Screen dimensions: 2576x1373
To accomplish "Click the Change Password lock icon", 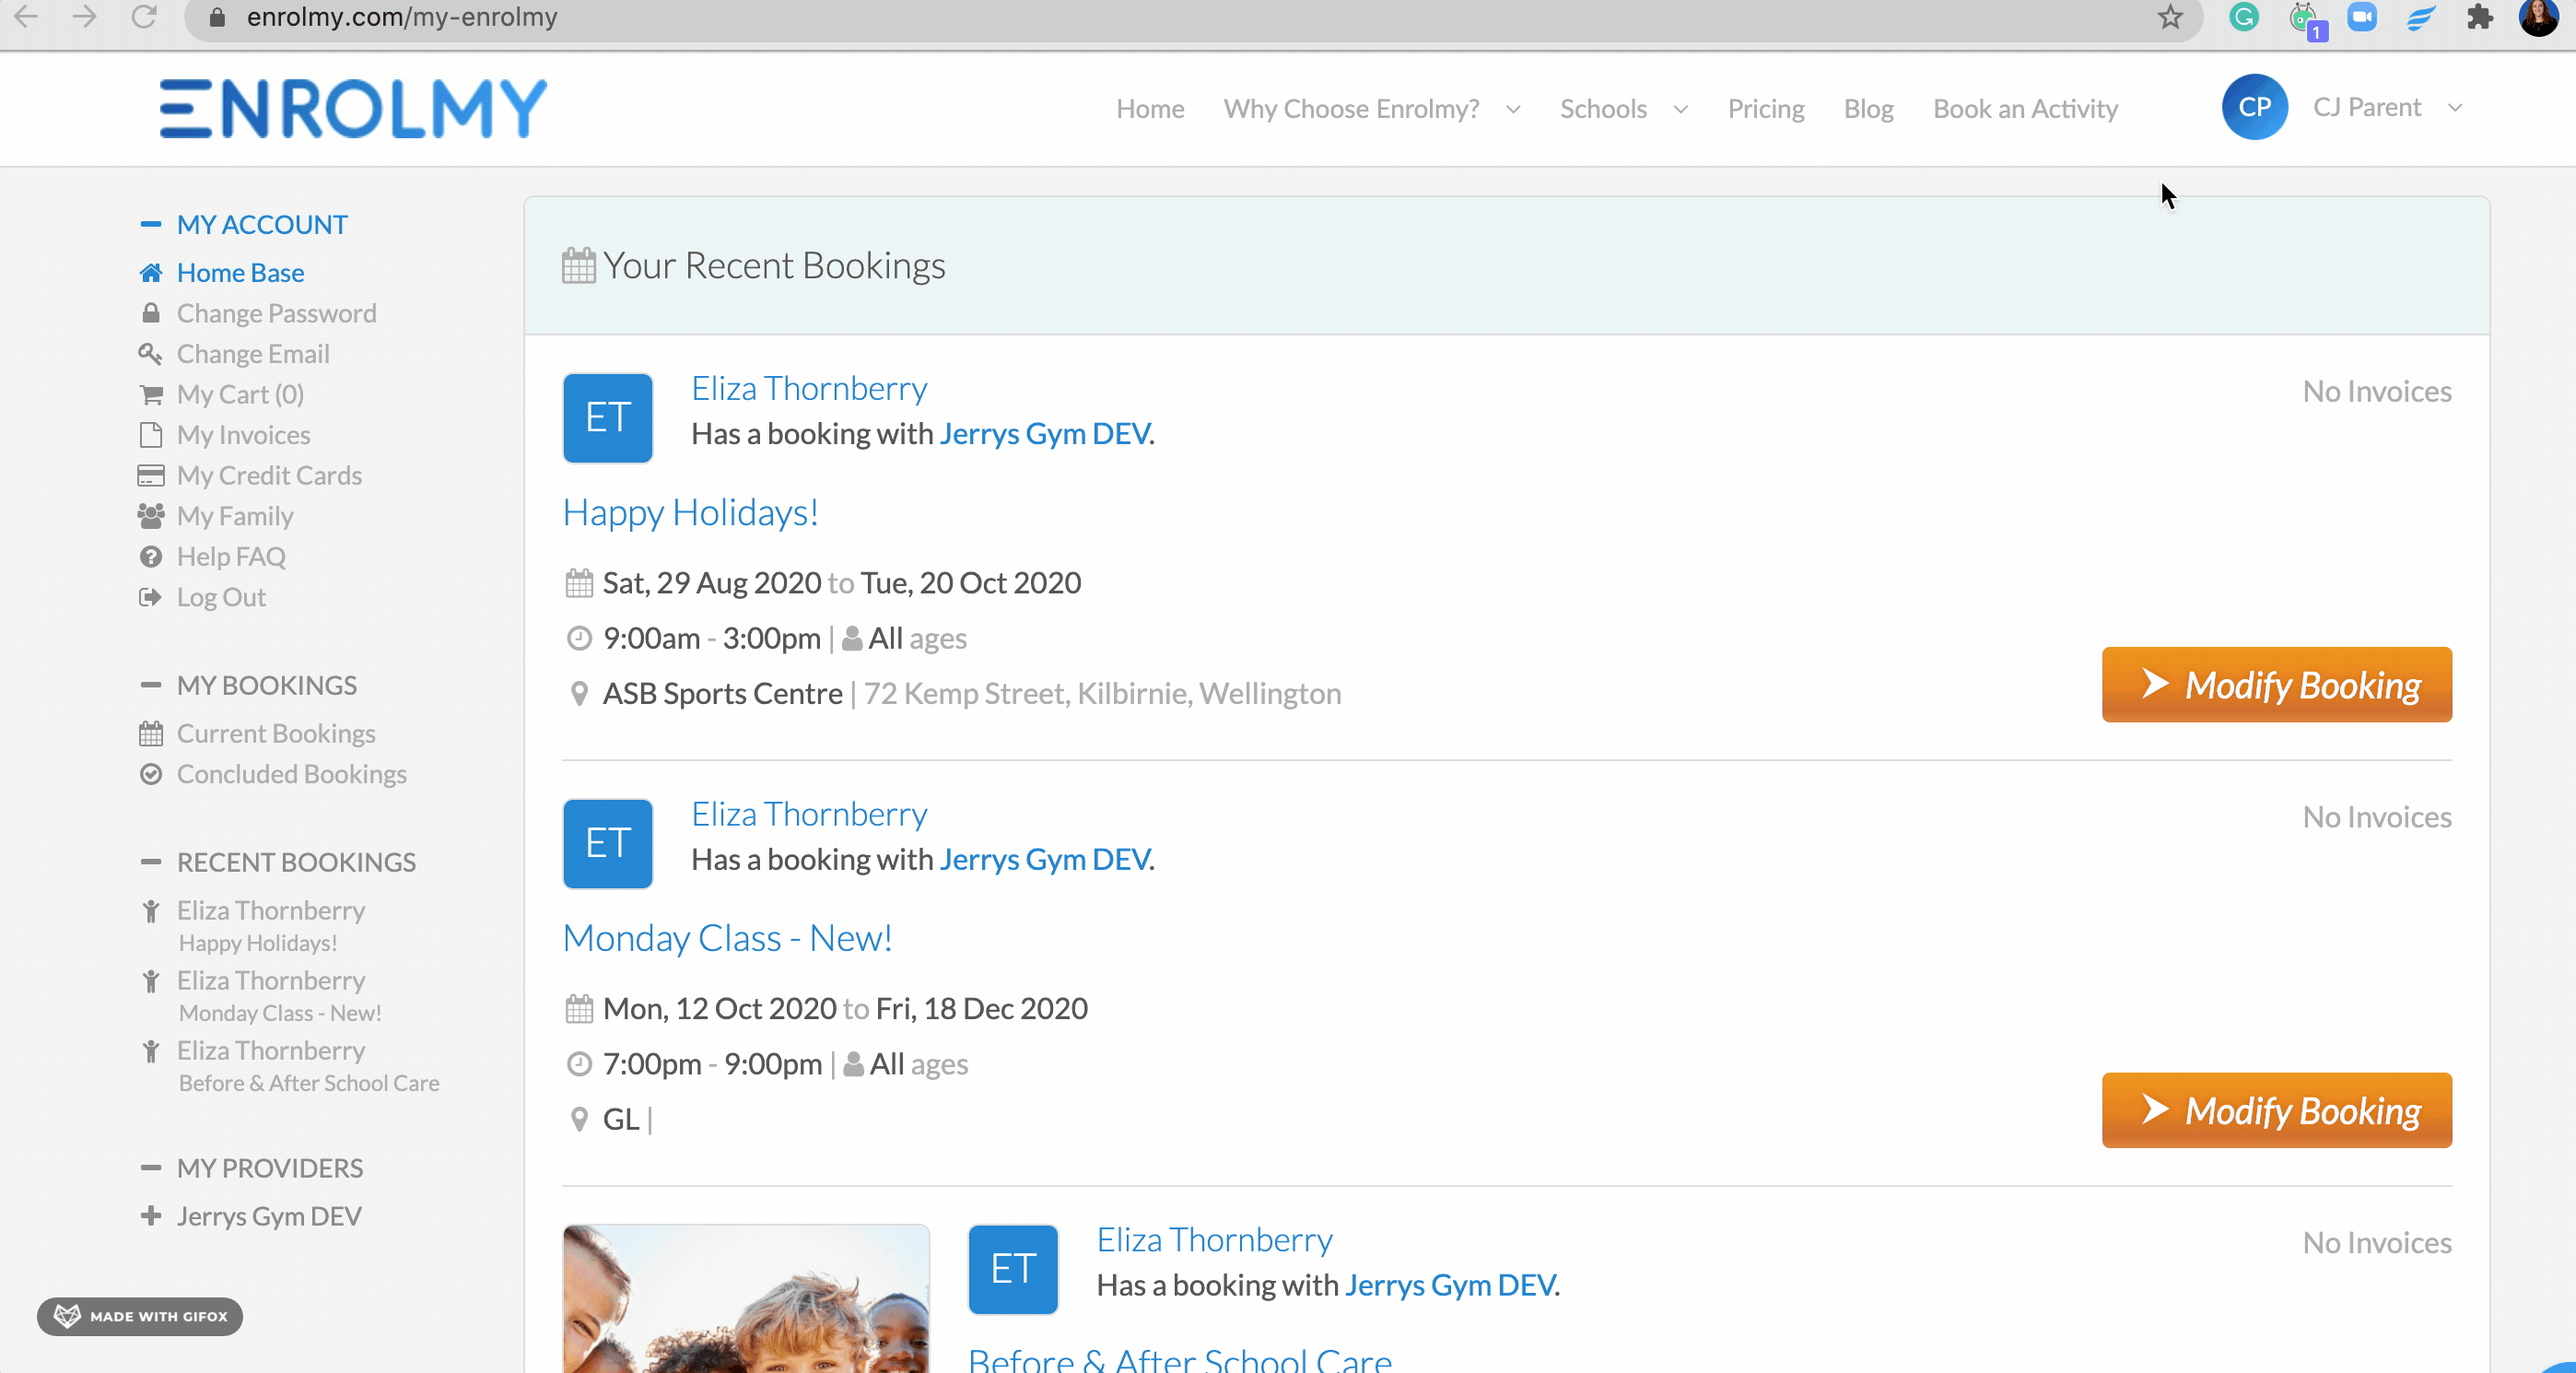I will 151,313.
